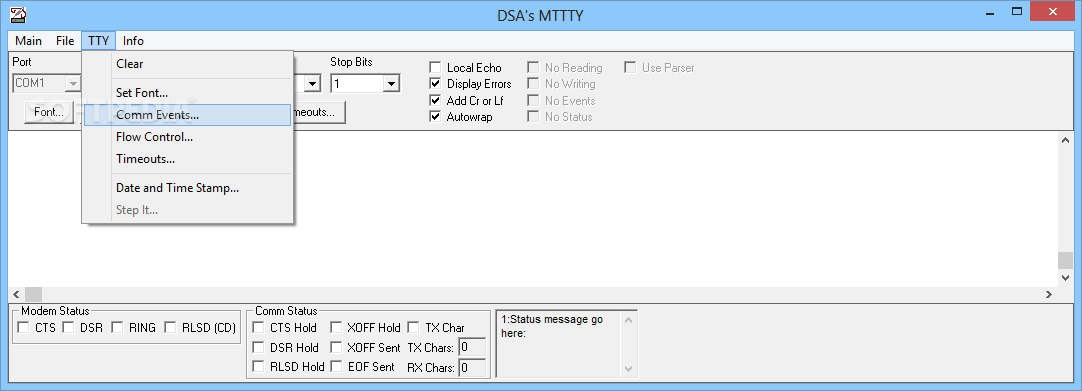Screen dimensions: 1082x391
Task: Click terminal vertical scroll up arrow
Action: 1065,141
